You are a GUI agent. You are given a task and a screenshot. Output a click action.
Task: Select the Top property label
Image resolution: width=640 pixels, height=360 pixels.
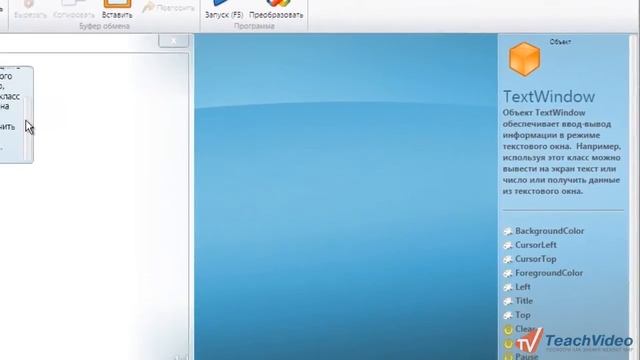(x=522, y=315)
